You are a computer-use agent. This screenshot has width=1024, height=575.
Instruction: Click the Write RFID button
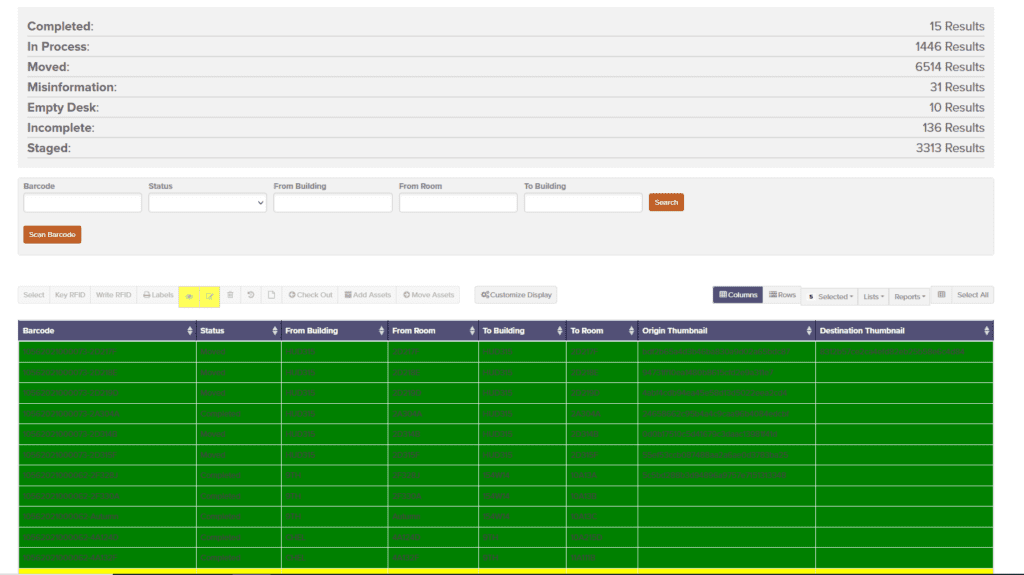(x=114, y=295)
